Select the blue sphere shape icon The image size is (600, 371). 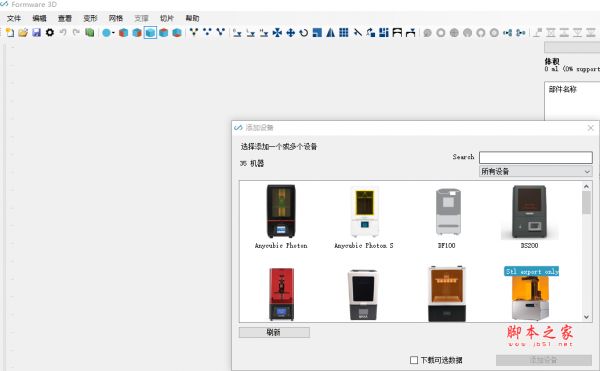[x=106, y=33]
